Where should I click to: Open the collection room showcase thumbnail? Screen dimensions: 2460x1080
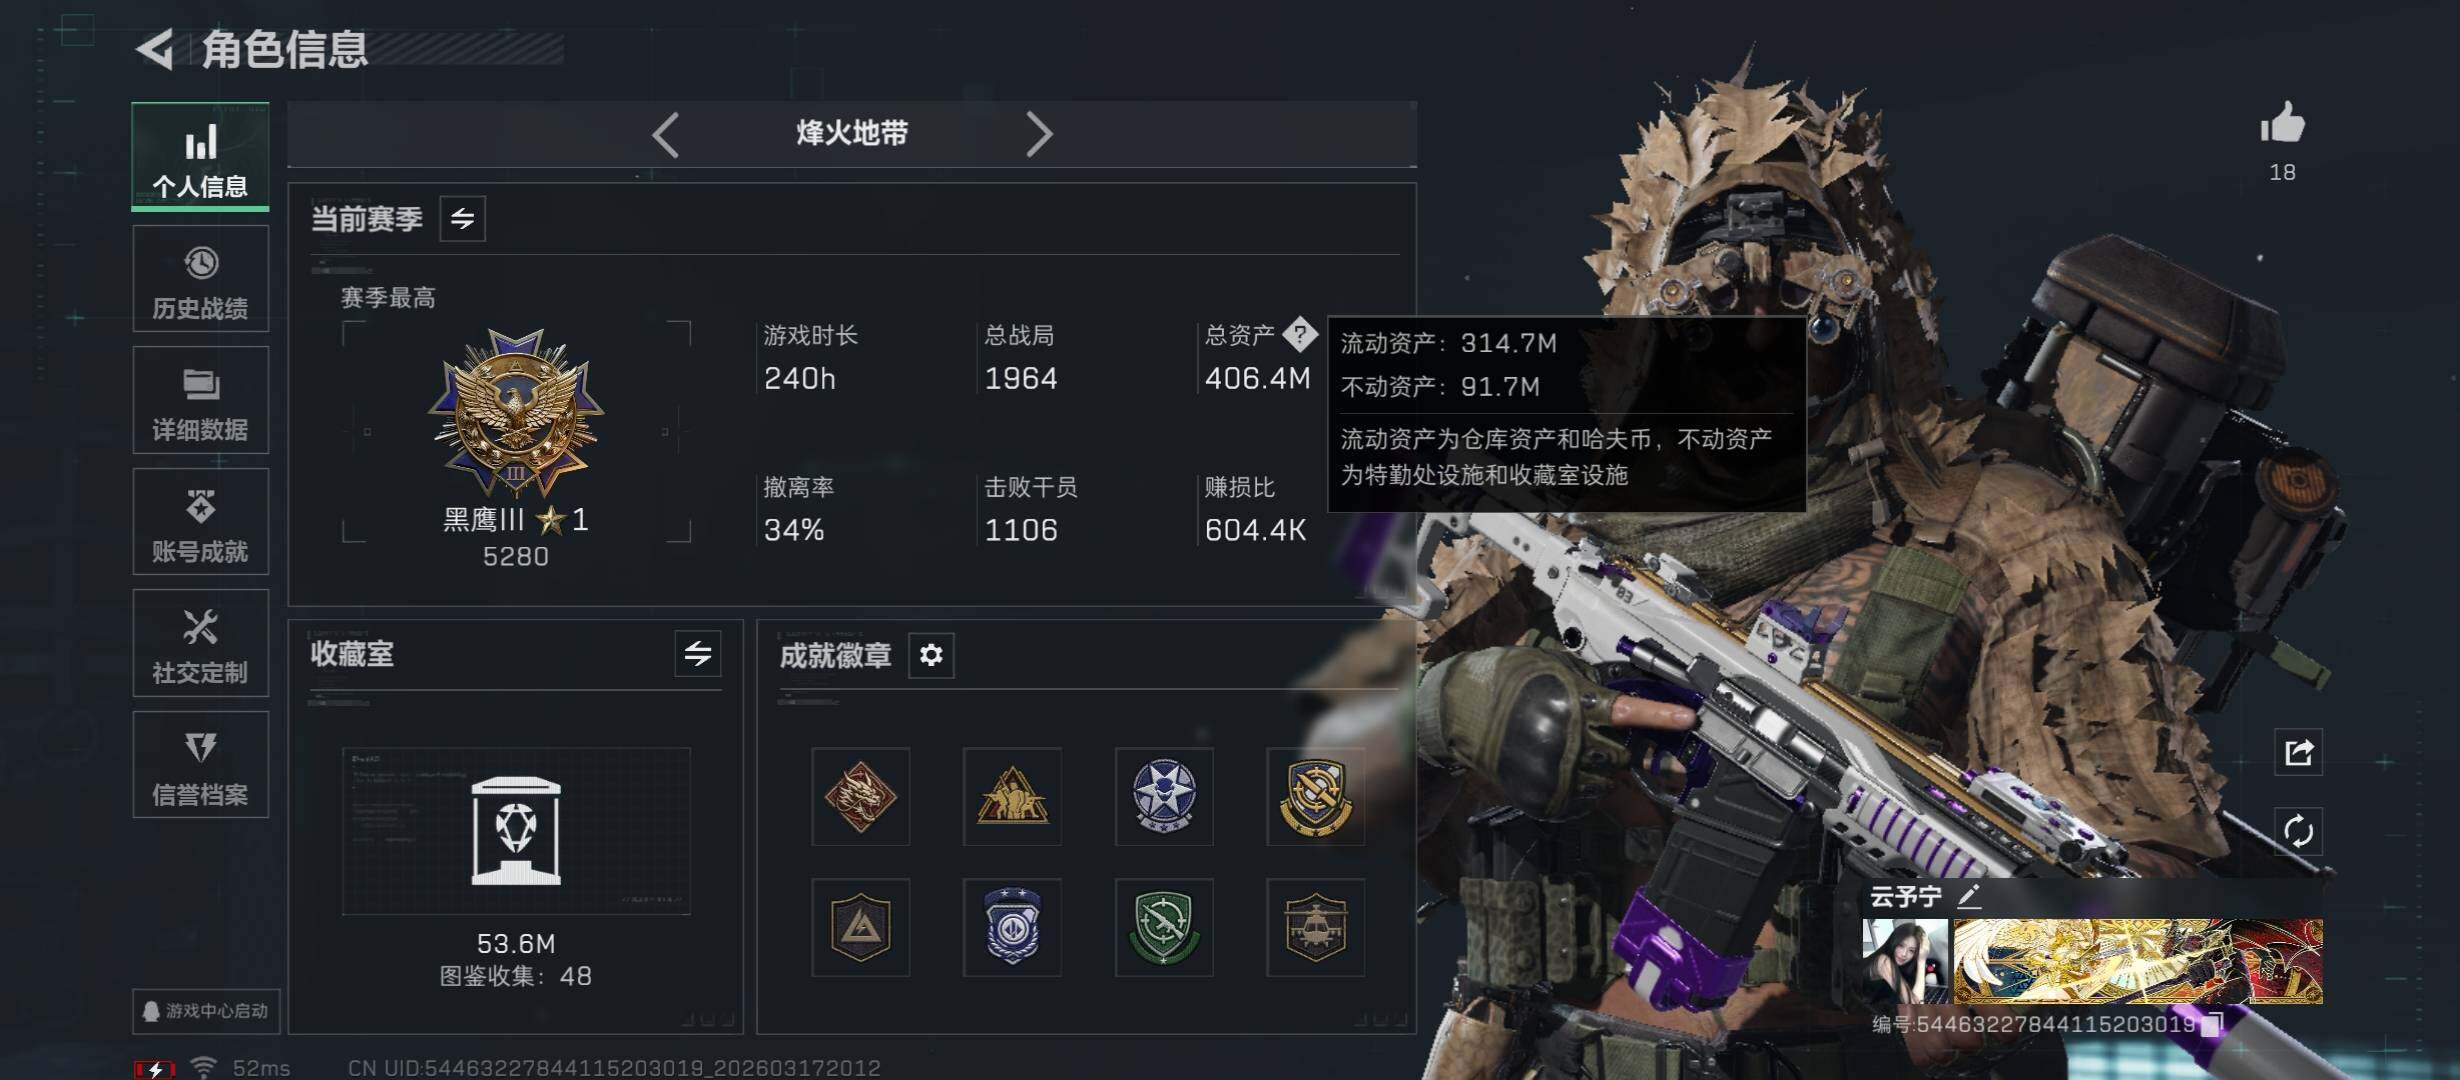tap(516, 831)
